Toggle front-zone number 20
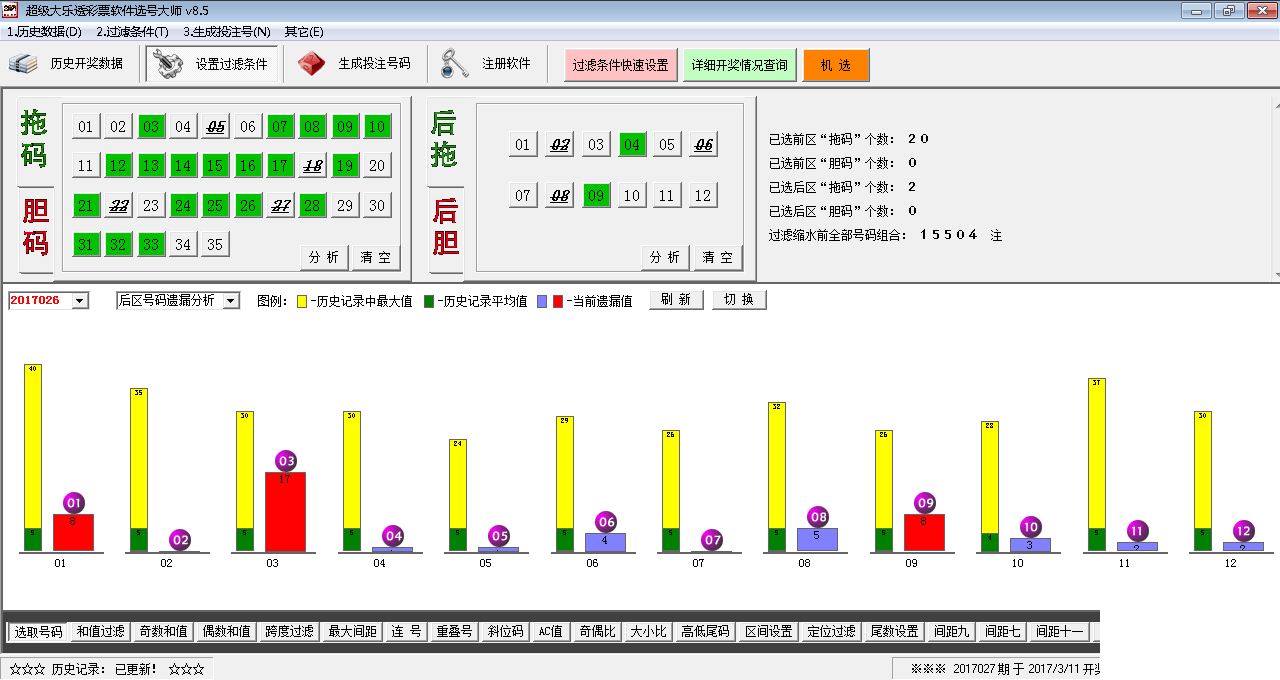The image size is (1280, 680). (376, 166)
